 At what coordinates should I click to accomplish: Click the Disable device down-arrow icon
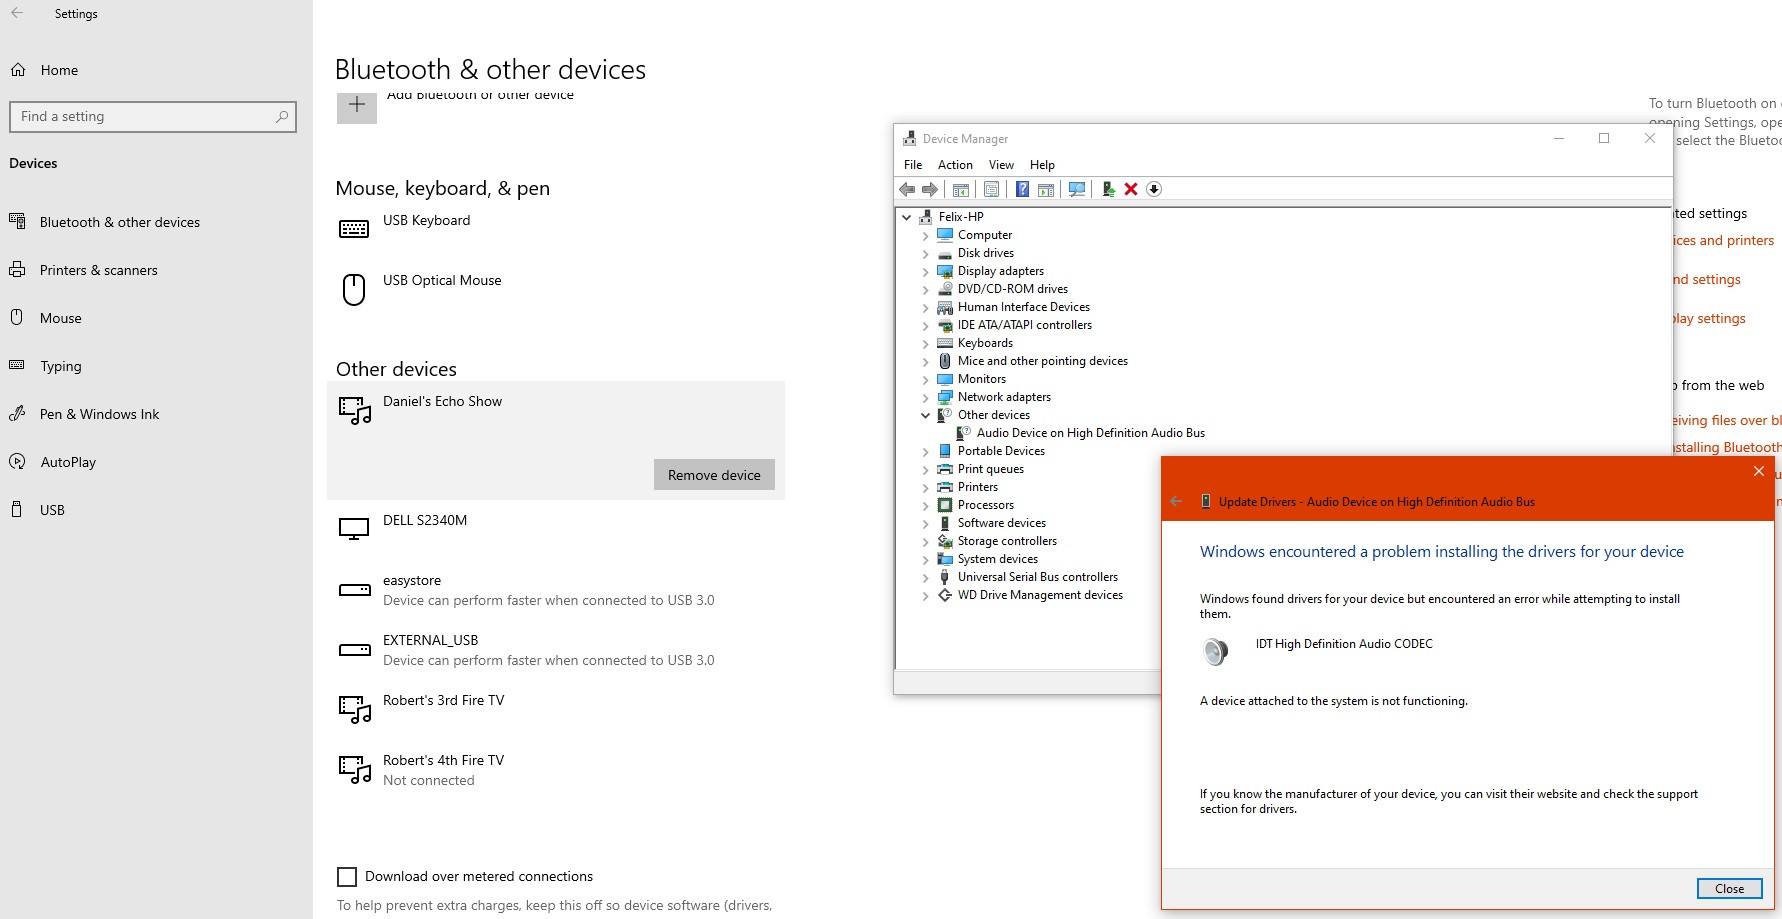click(1154, 189)
